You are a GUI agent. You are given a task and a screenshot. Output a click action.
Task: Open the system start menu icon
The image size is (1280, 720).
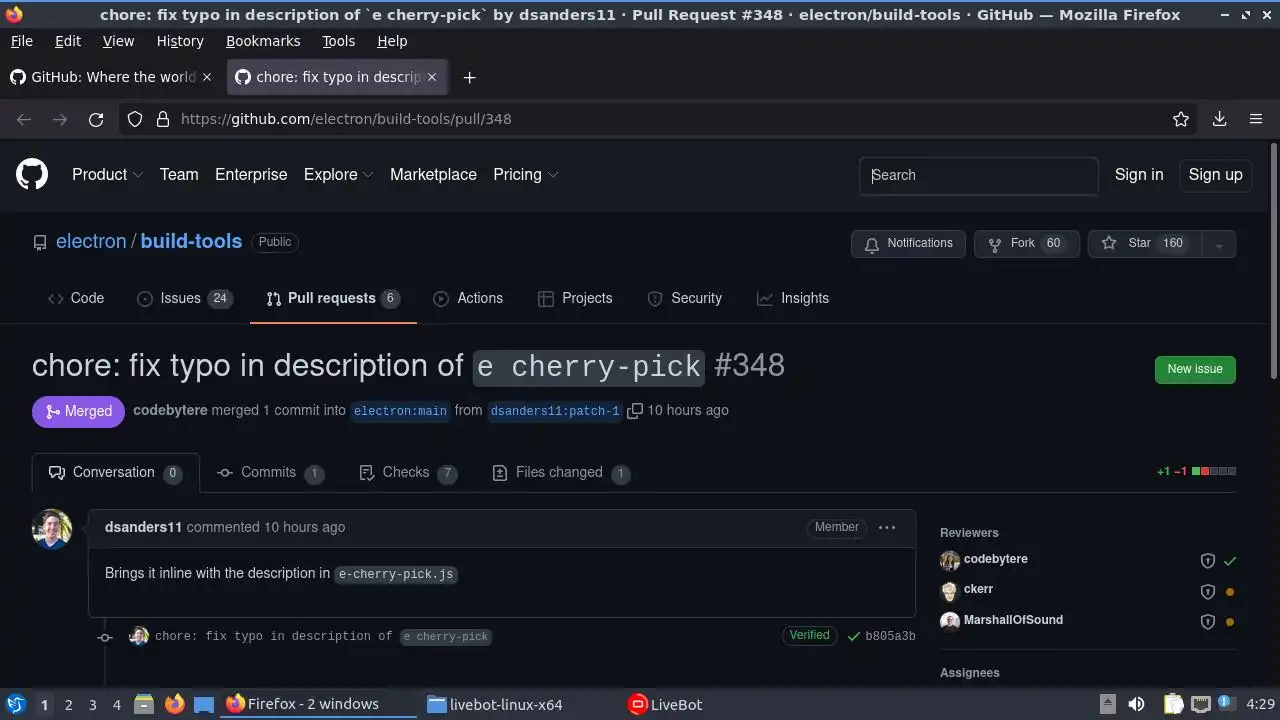[x=16, y=704]
